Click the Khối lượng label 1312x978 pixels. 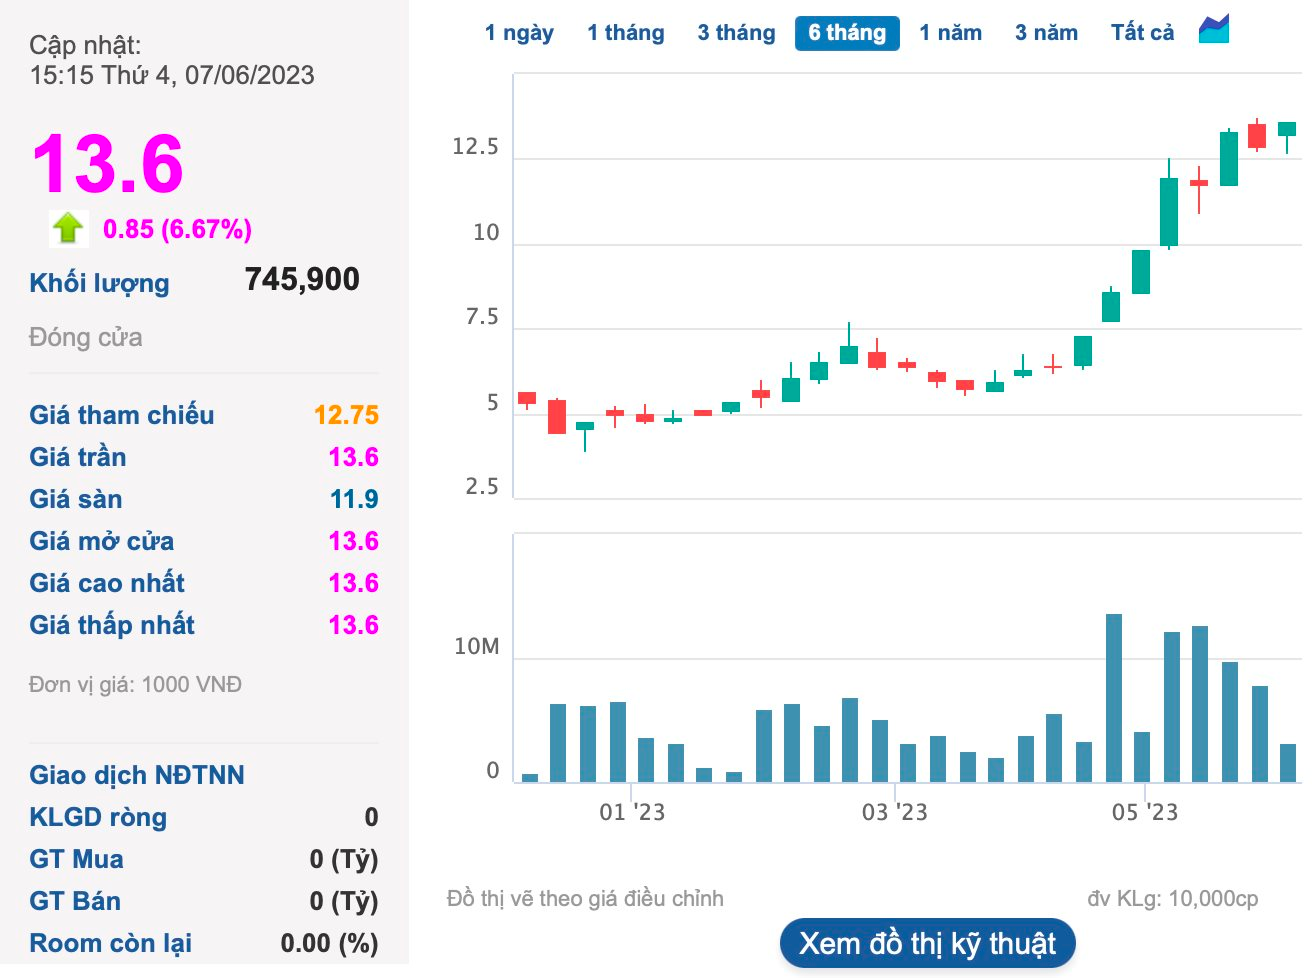(x=99, y=283)
